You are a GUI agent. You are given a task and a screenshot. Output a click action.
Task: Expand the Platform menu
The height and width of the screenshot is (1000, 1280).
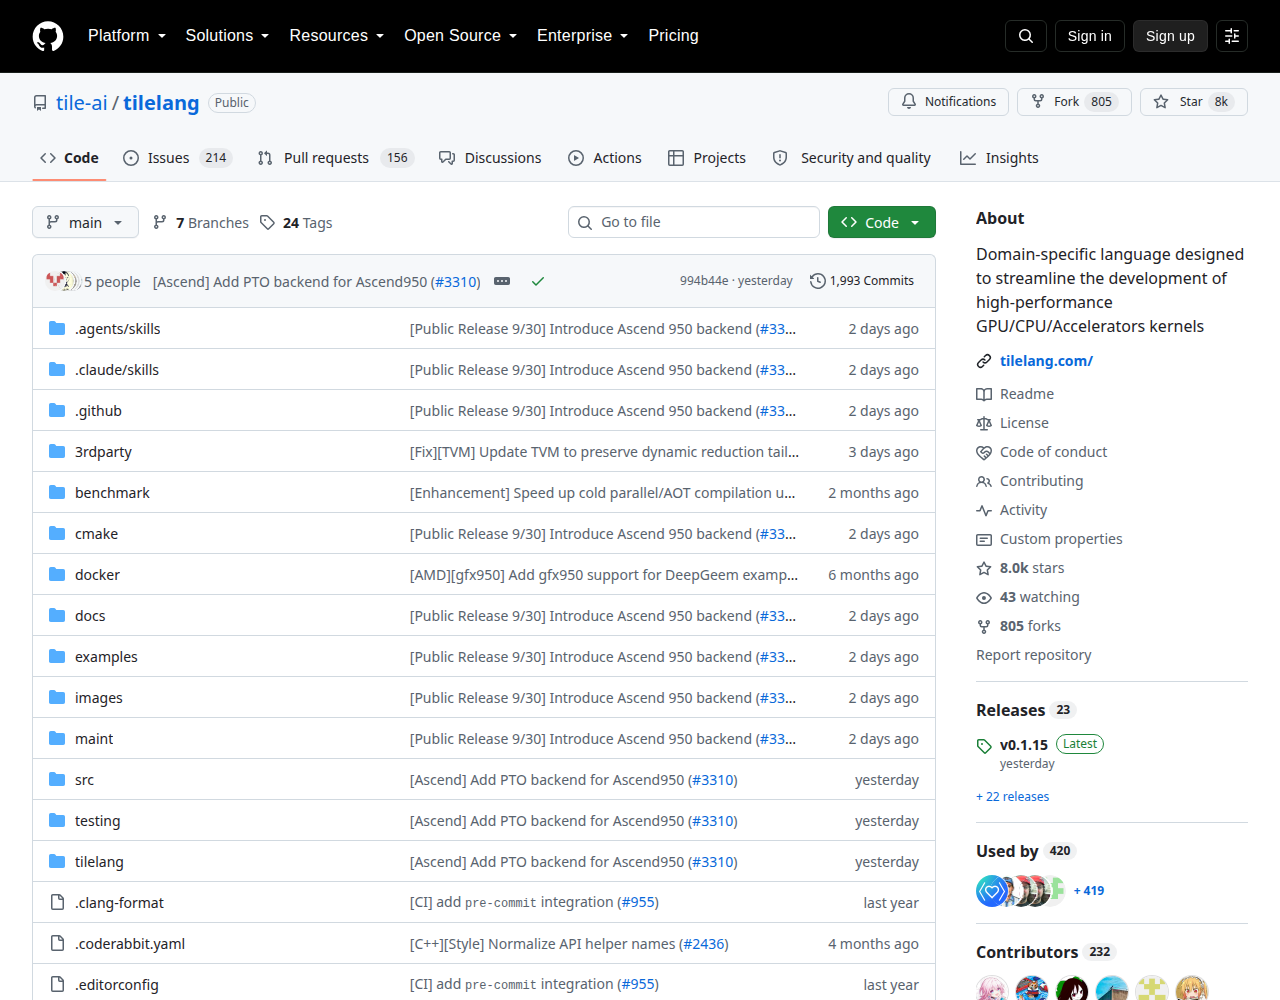pos(127,36)
